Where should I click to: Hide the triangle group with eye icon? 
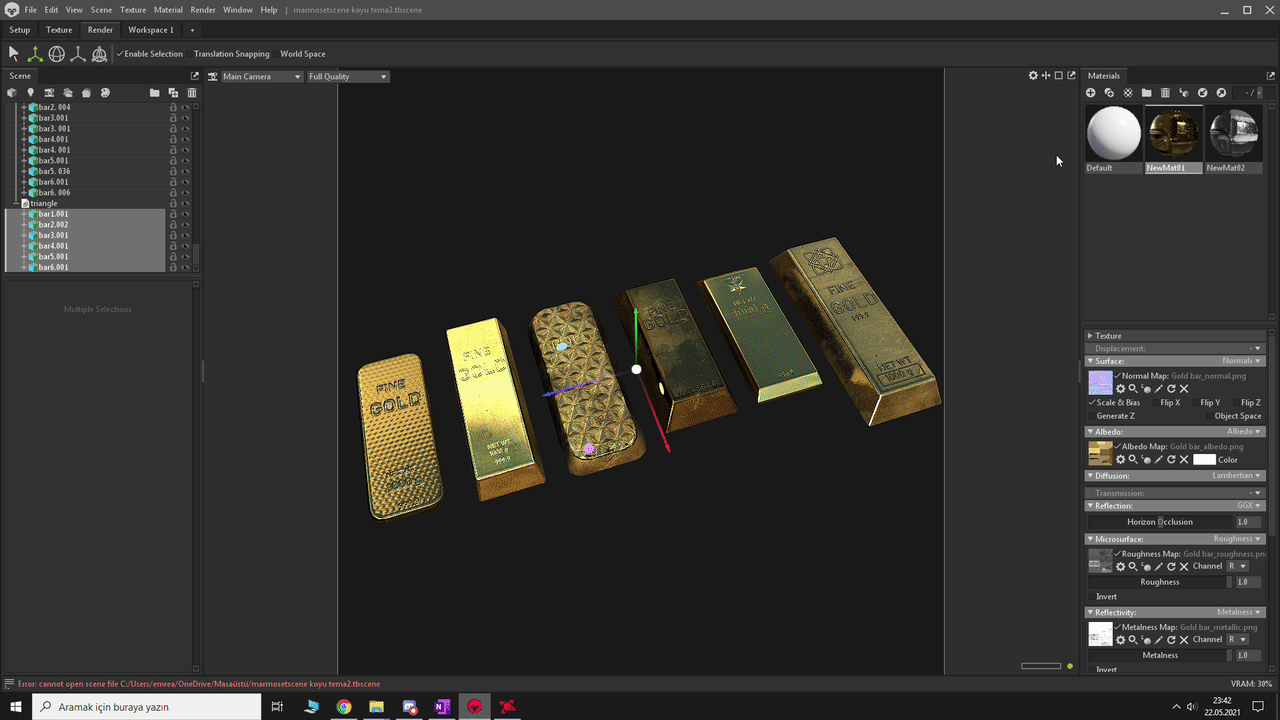click(x=185, y=203)
